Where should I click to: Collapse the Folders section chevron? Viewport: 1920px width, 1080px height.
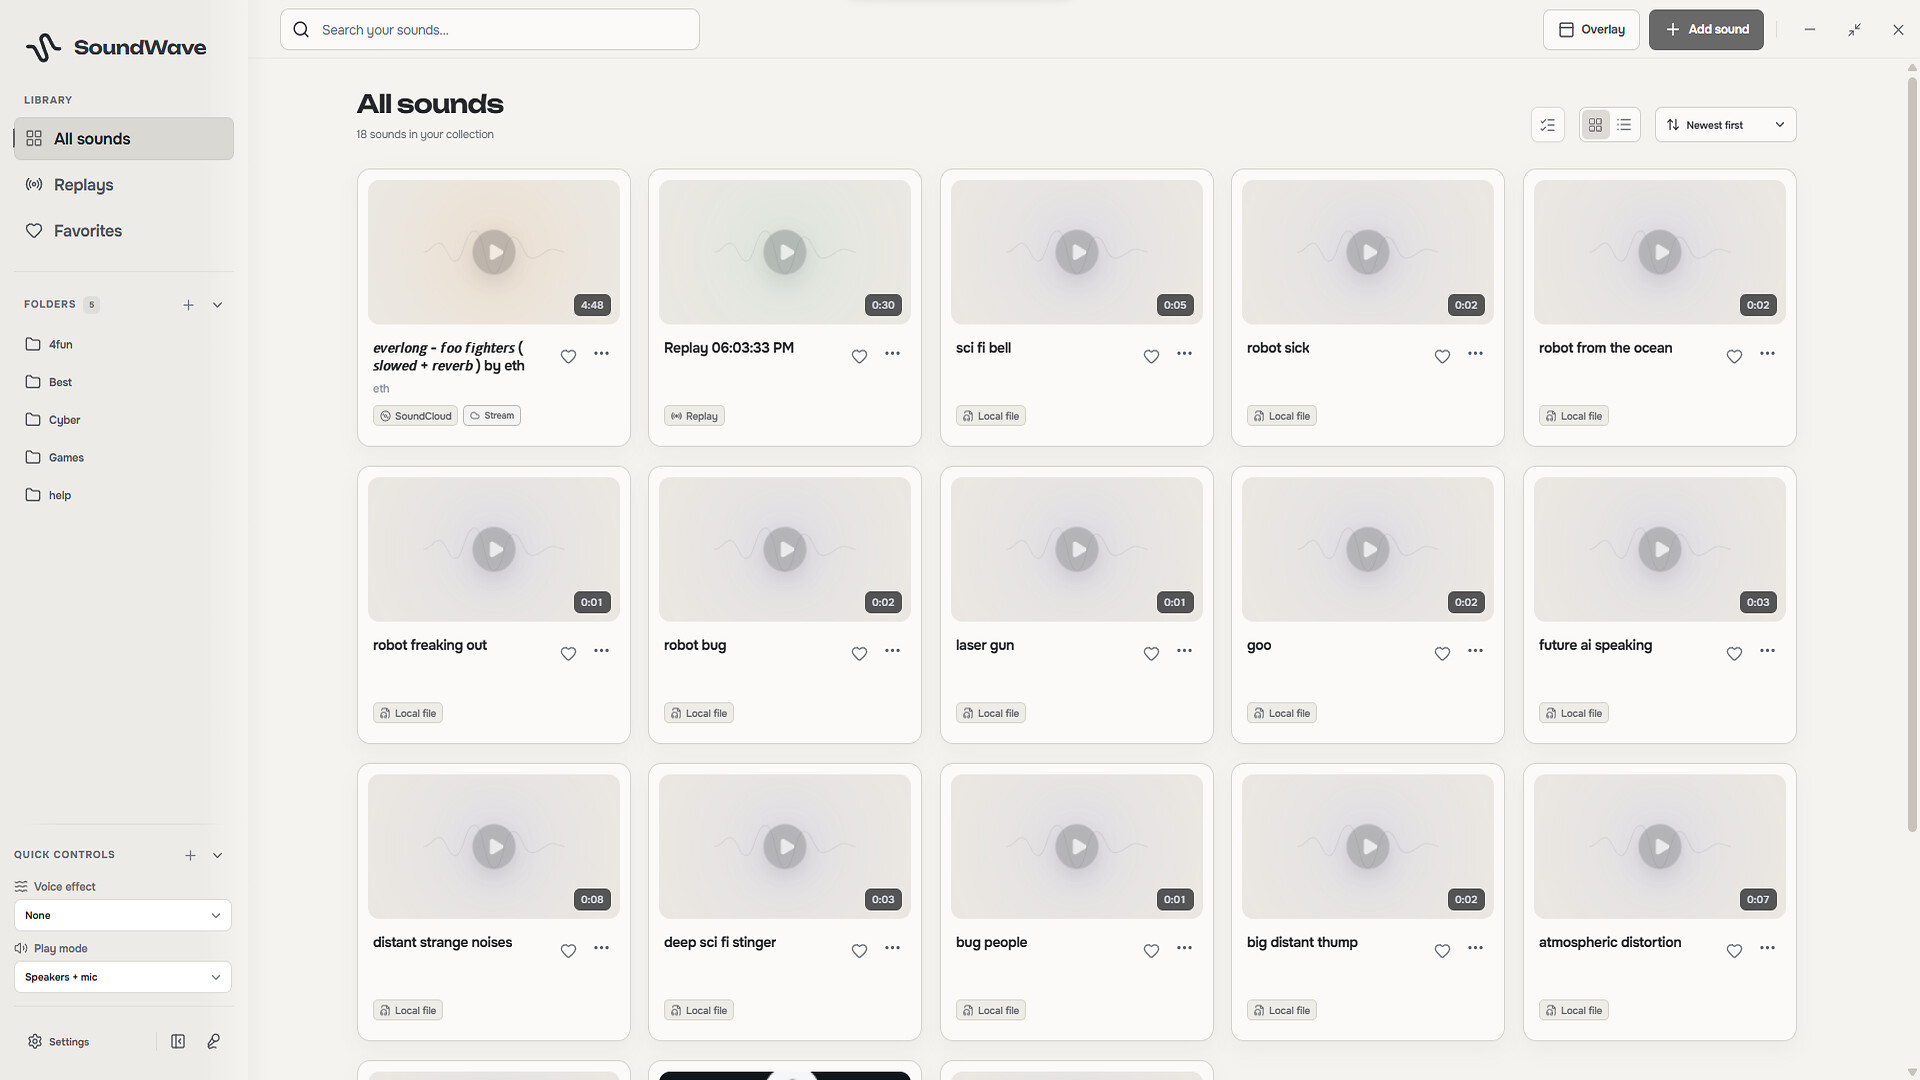(217, 305)
